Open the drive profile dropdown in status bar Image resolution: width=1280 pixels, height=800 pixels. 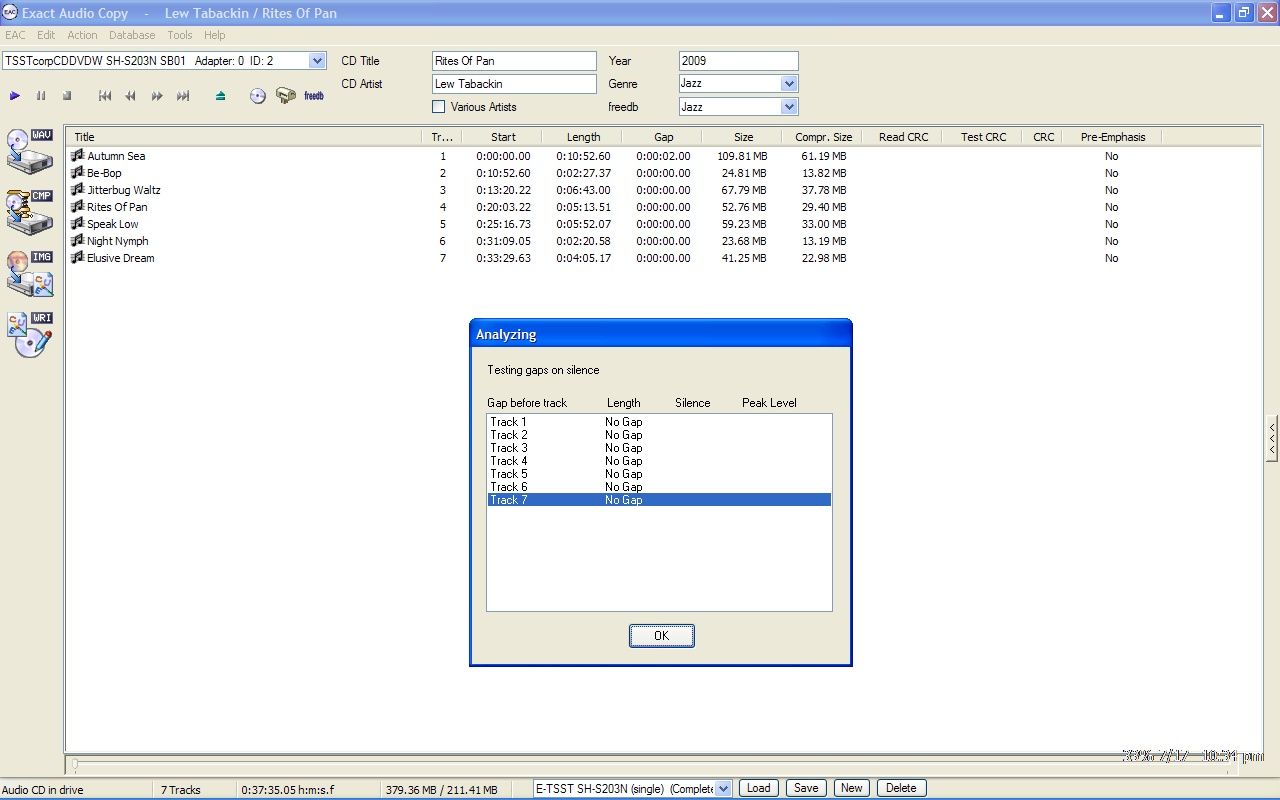click(x=724, y=788)
